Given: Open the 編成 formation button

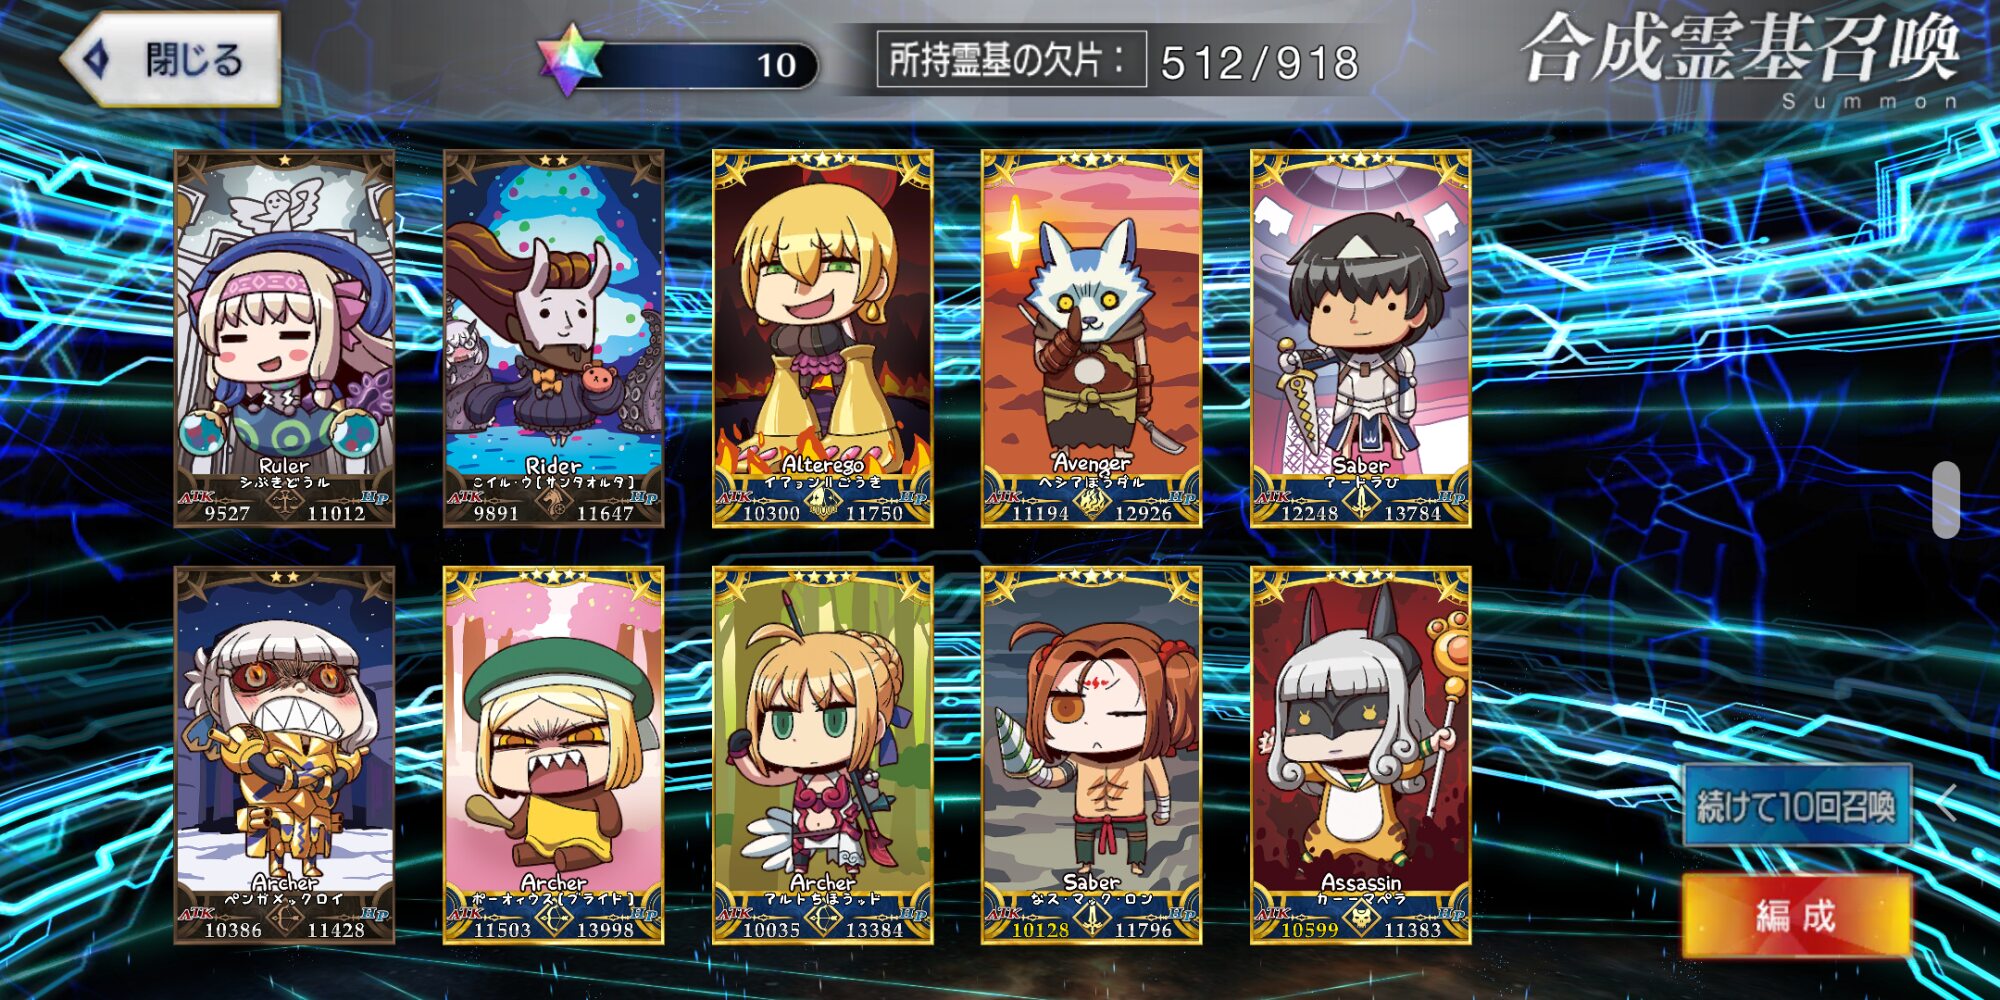Looking at the screenshot, I should click(x=1797, y=916).
